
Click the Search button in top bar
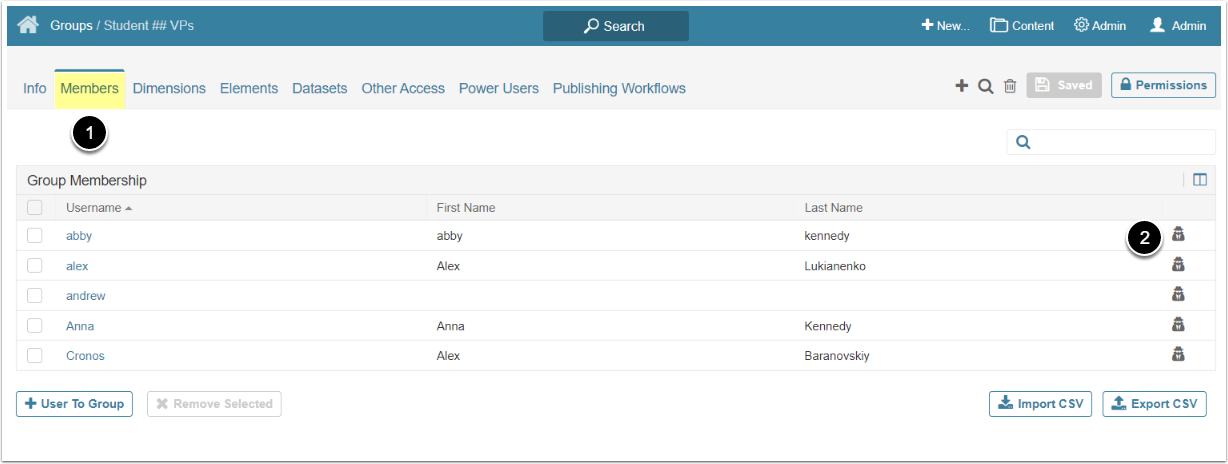616,26
